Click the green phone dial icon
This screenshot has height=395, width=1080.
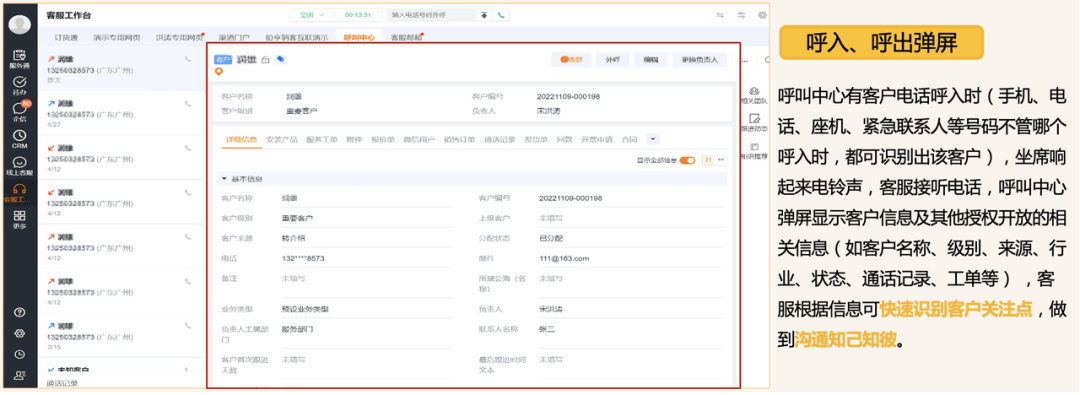(x=501, y=14)
